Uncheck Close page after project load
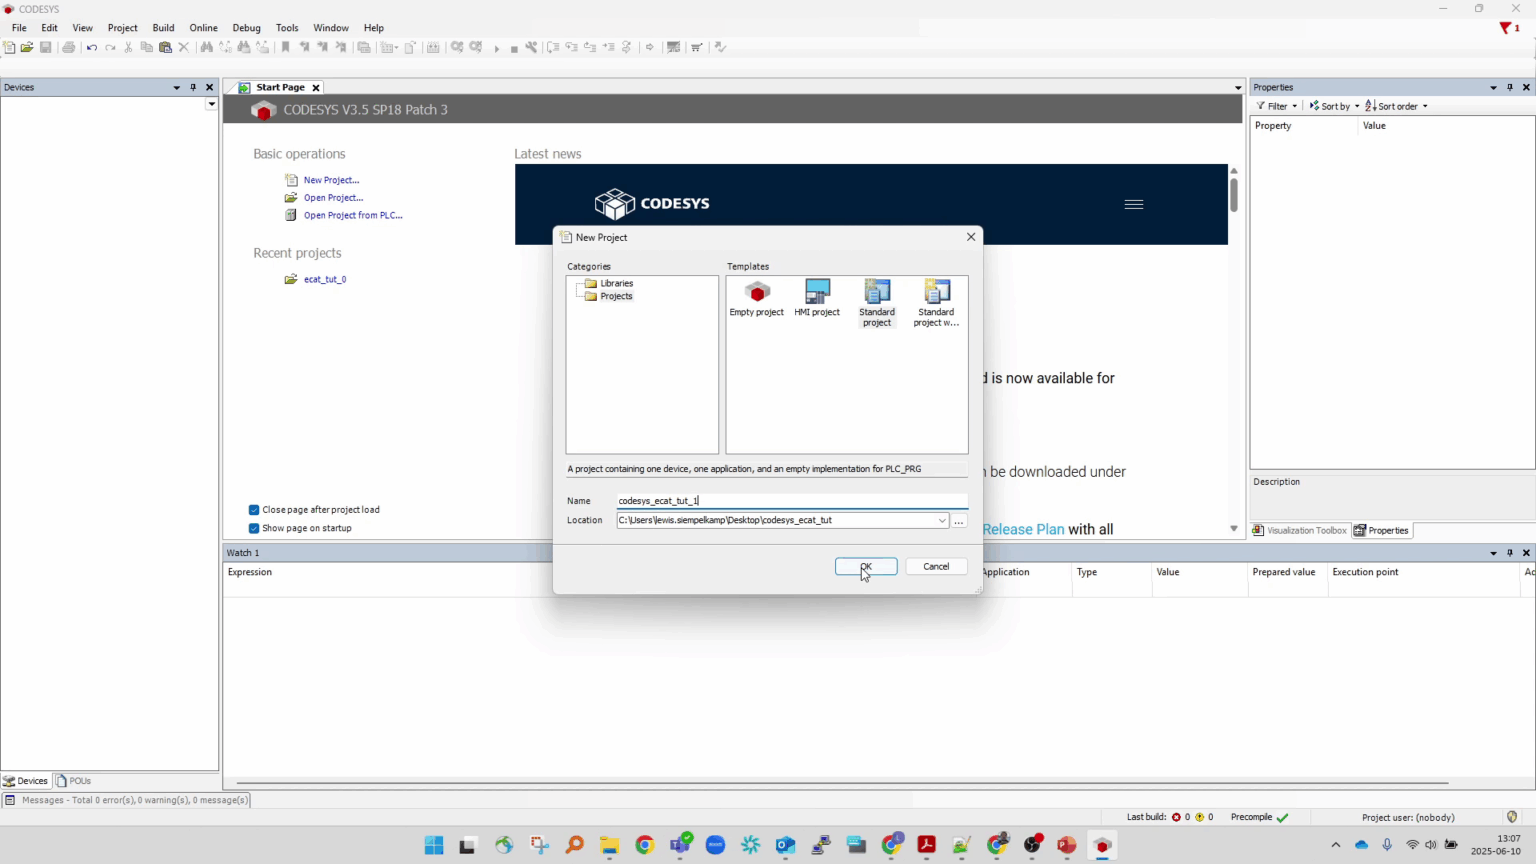 (254, 510)
